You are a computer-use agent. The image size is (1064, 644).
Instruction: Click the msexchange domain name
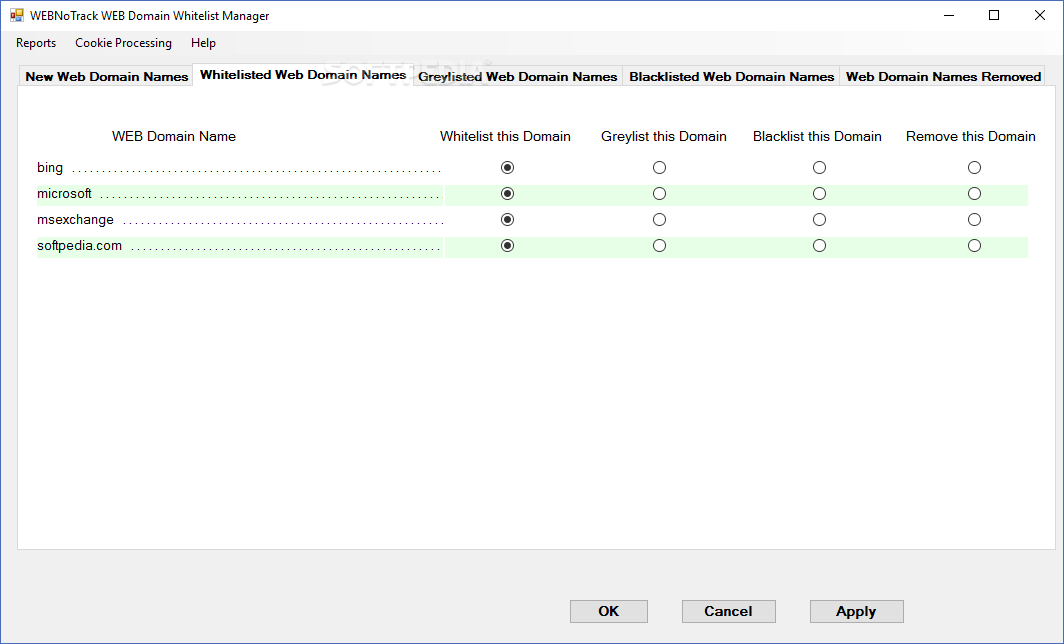(75, 220)
